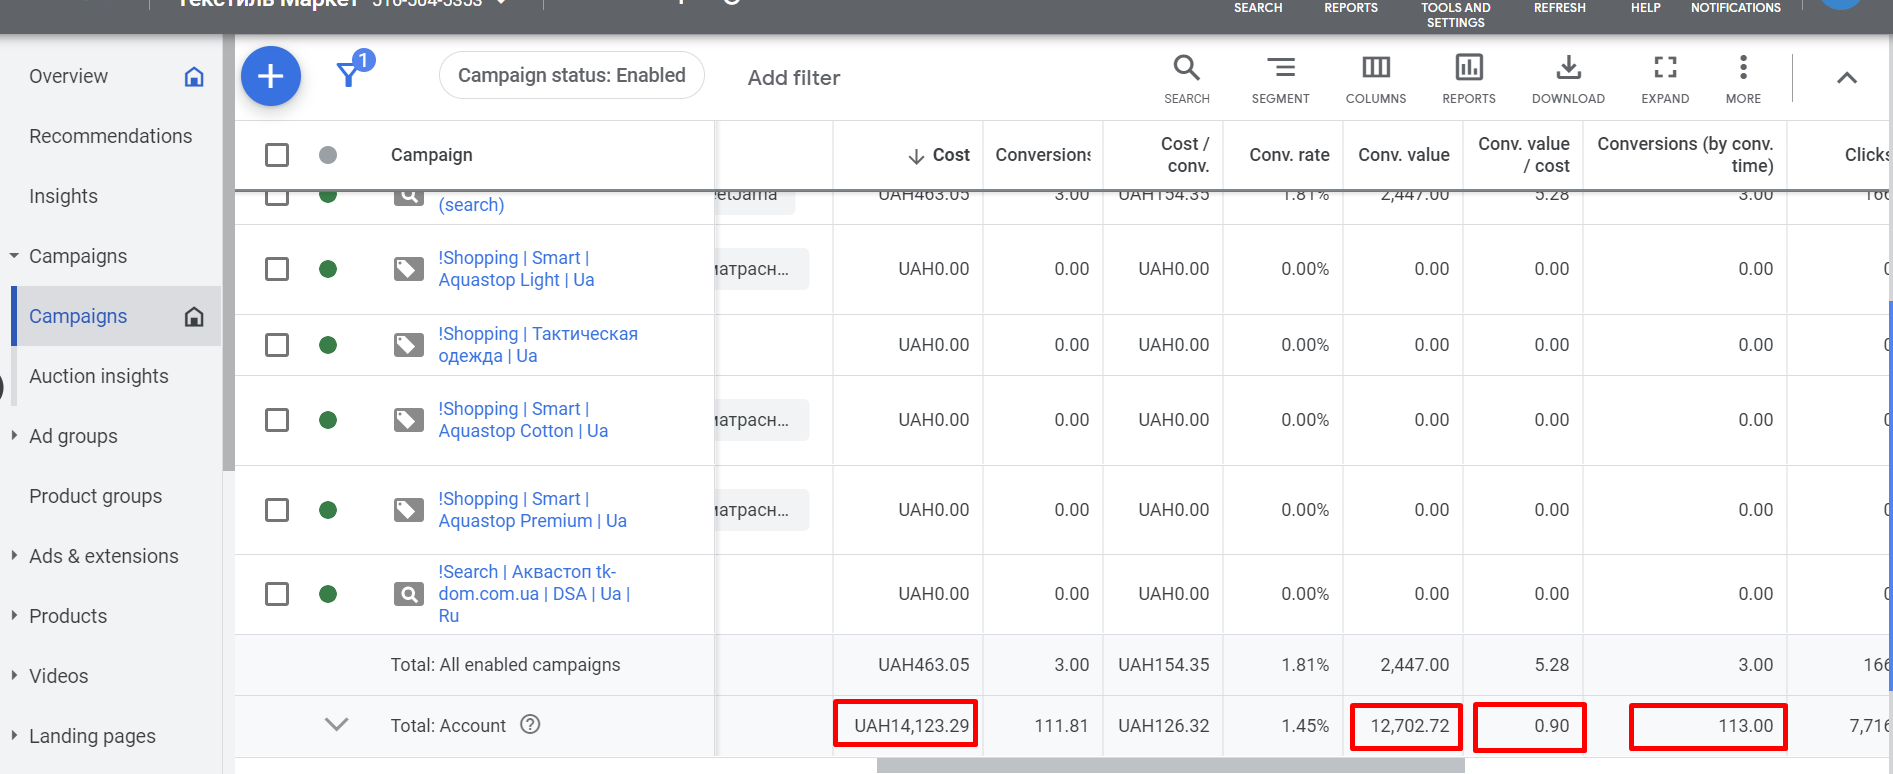Download the campaign table
The image size is (1893, 774).
[1568, 78]
